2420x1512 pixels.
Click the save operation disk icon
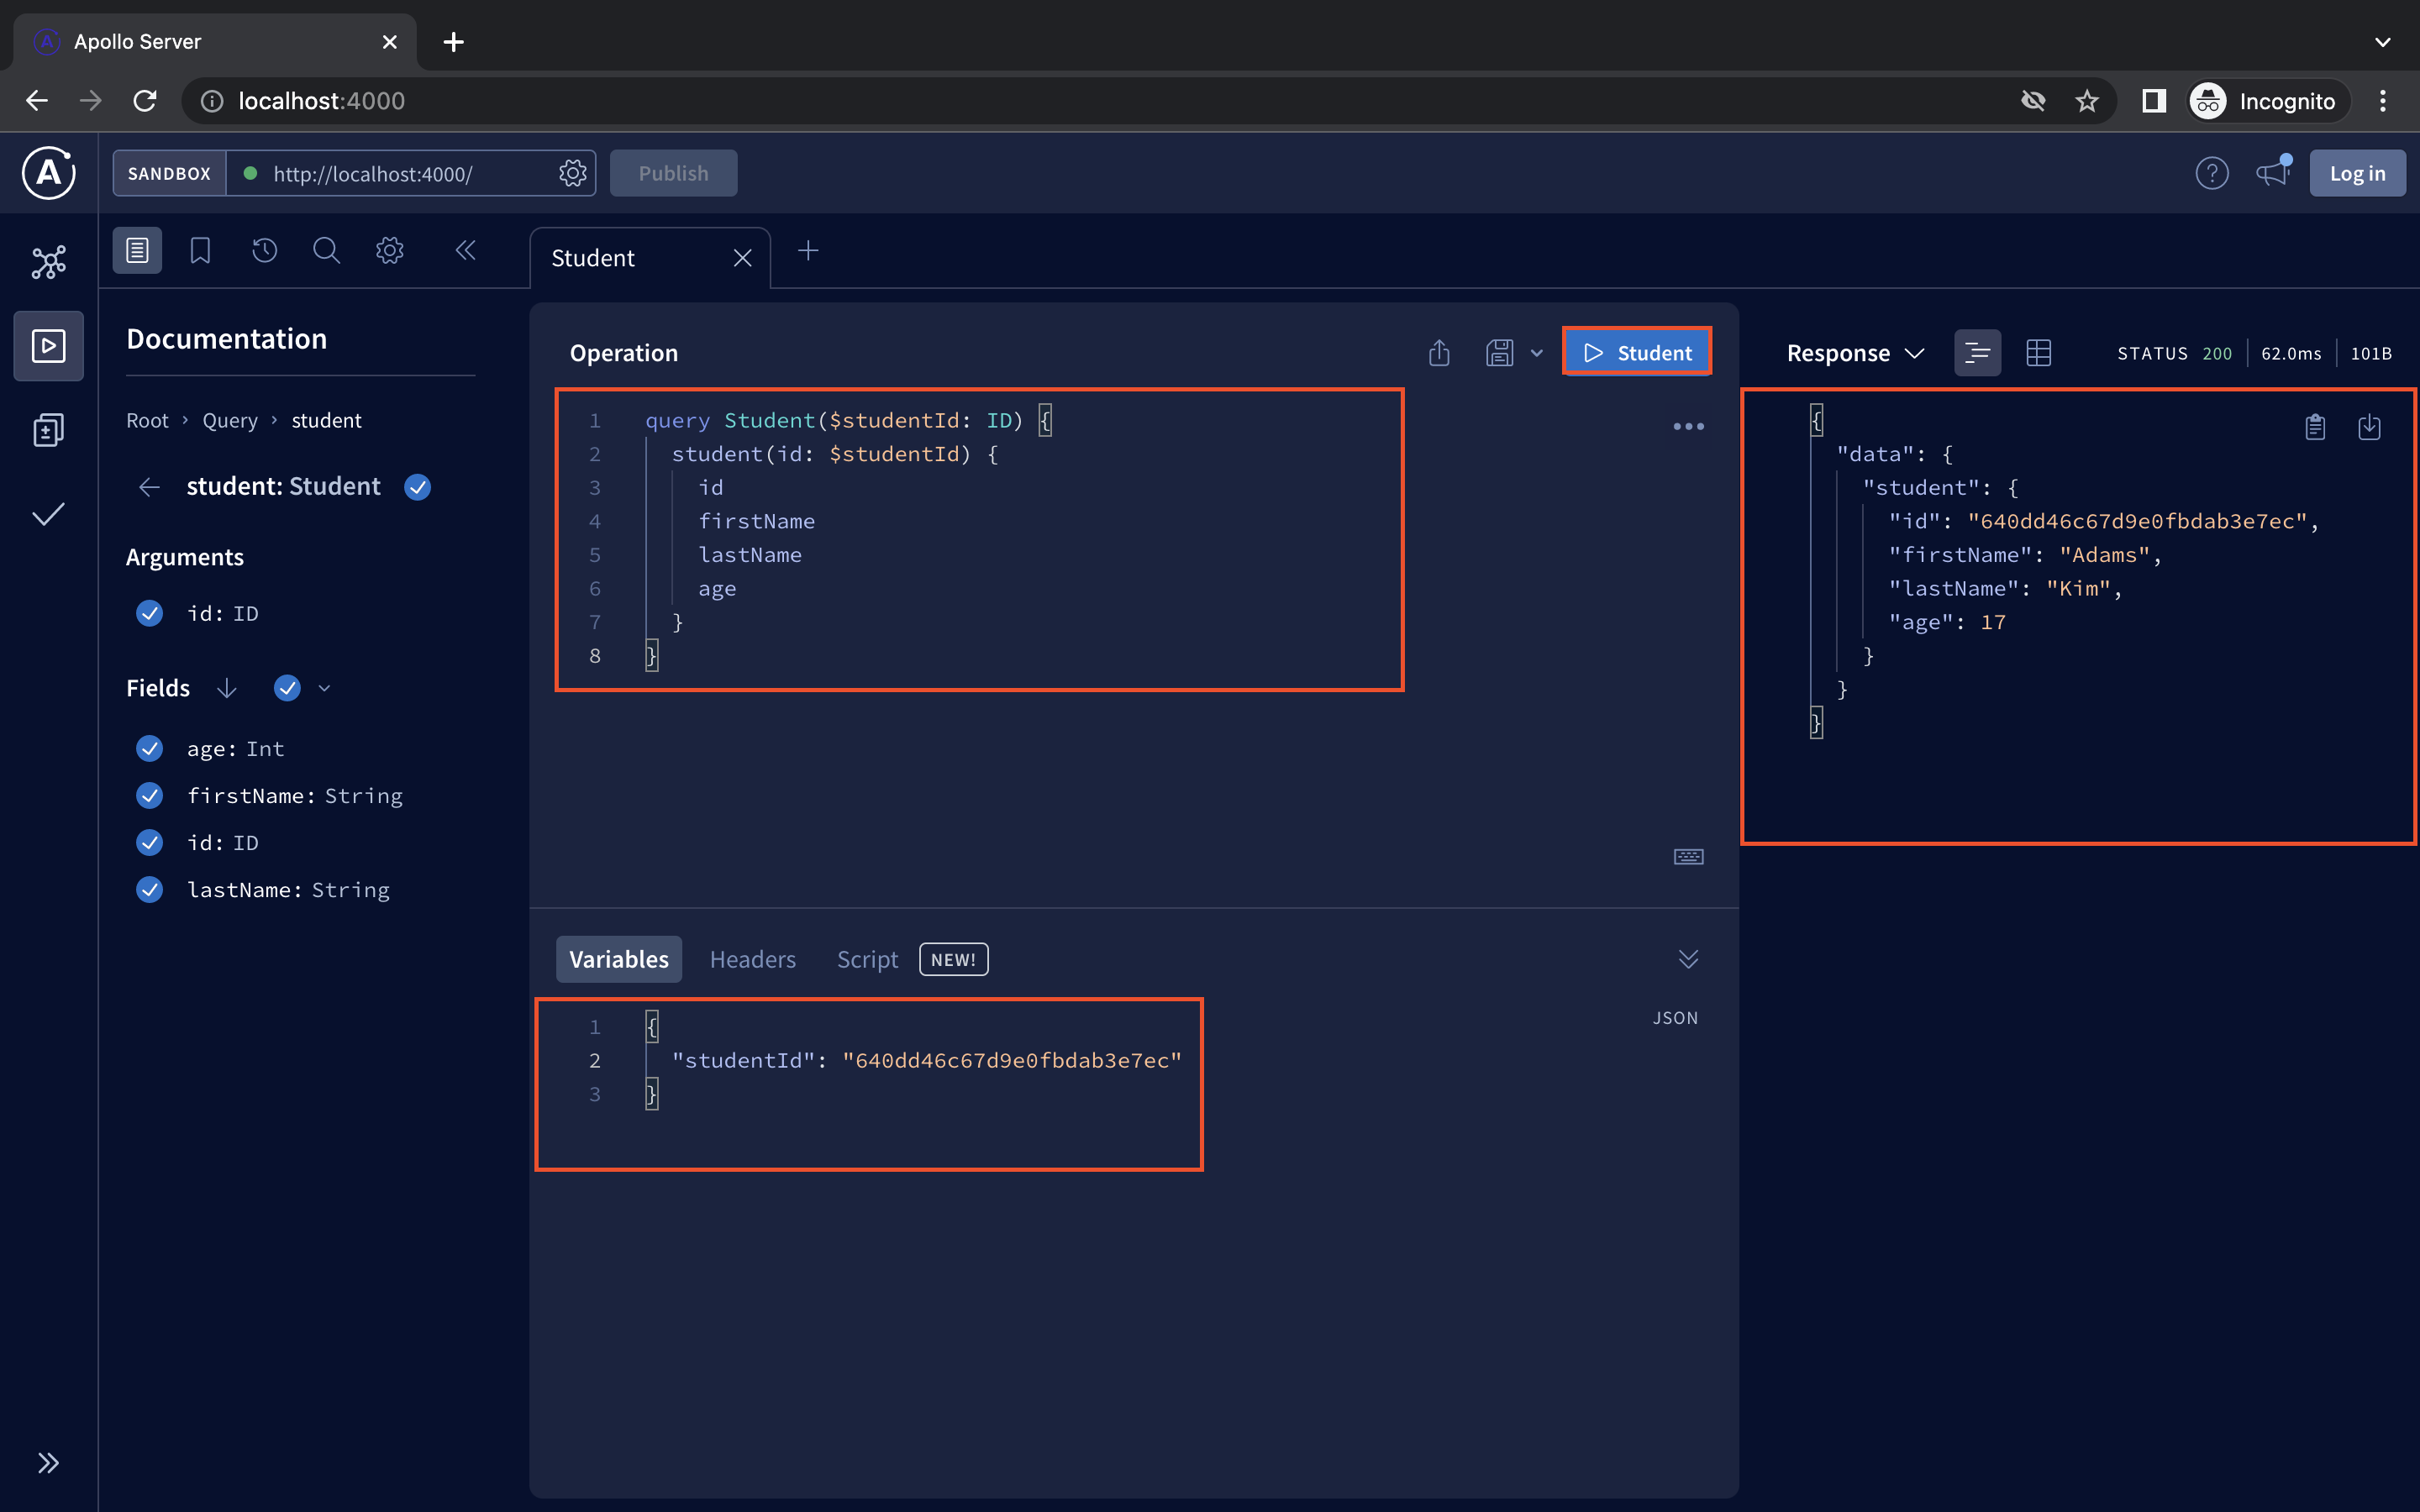1499,353
